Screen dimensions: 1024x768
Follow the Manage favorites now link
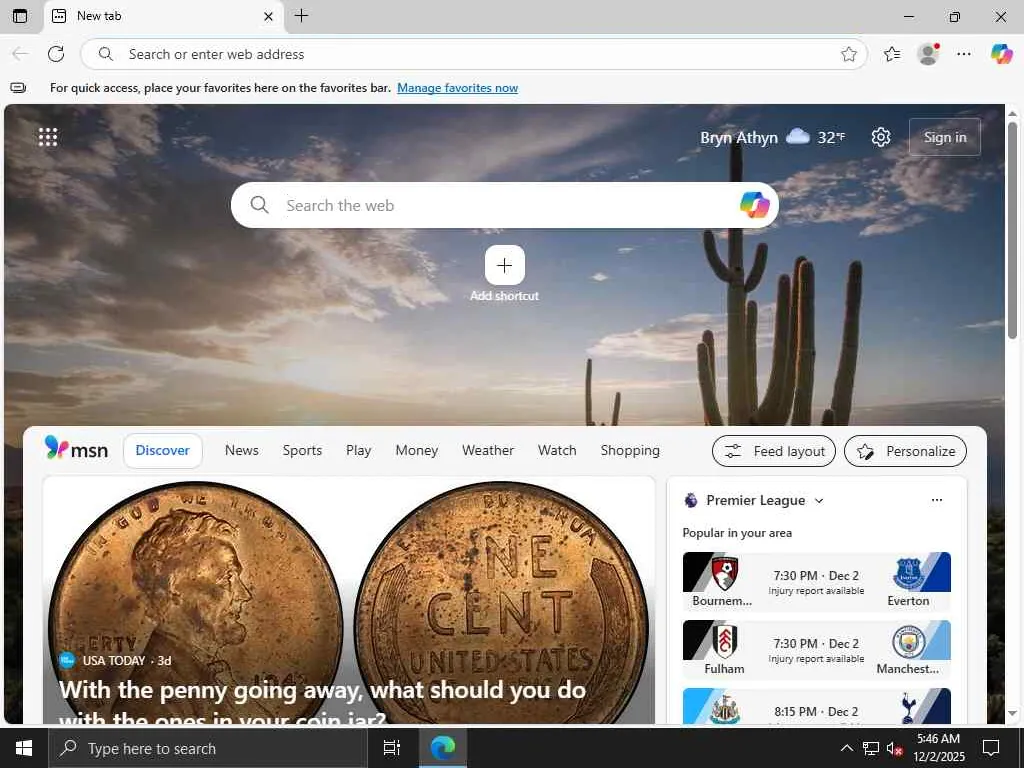pos(457,88)
